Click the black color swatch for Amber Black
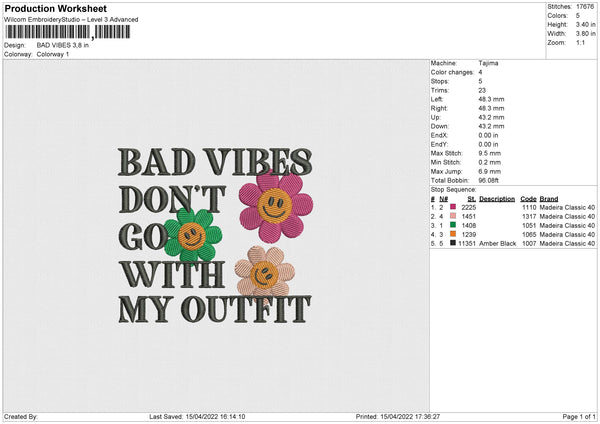The height and width of the screenshot is (424, 600). 453,243
